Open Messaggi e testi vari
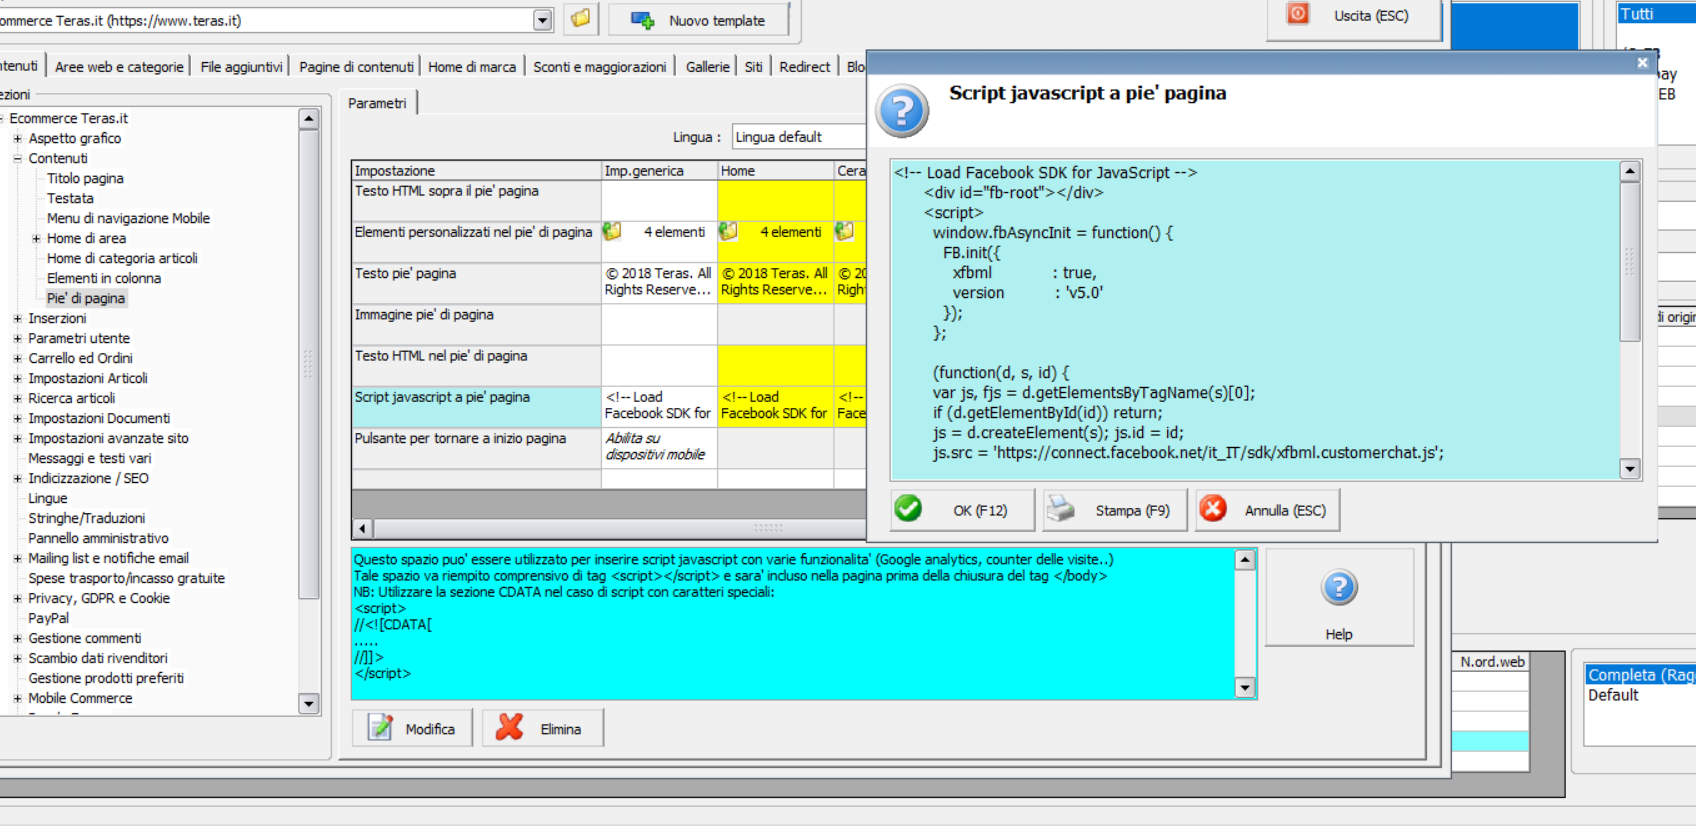Screen dimensions: 1696x826 coord(90,458)
